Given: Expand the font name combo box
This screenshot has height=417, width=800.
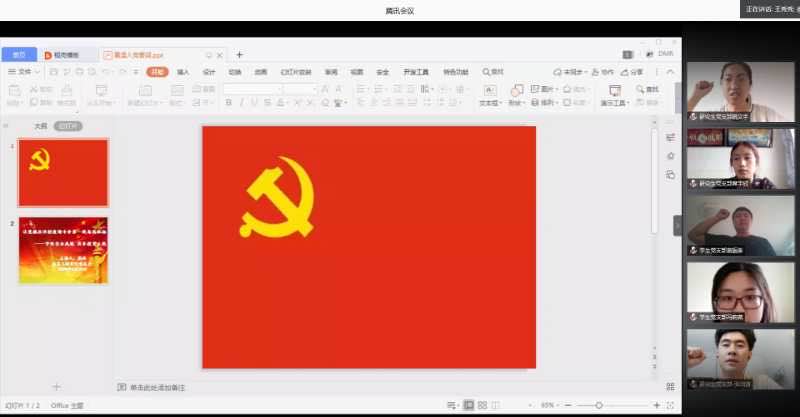Looking at the screenshot, I should coord(252,89).
